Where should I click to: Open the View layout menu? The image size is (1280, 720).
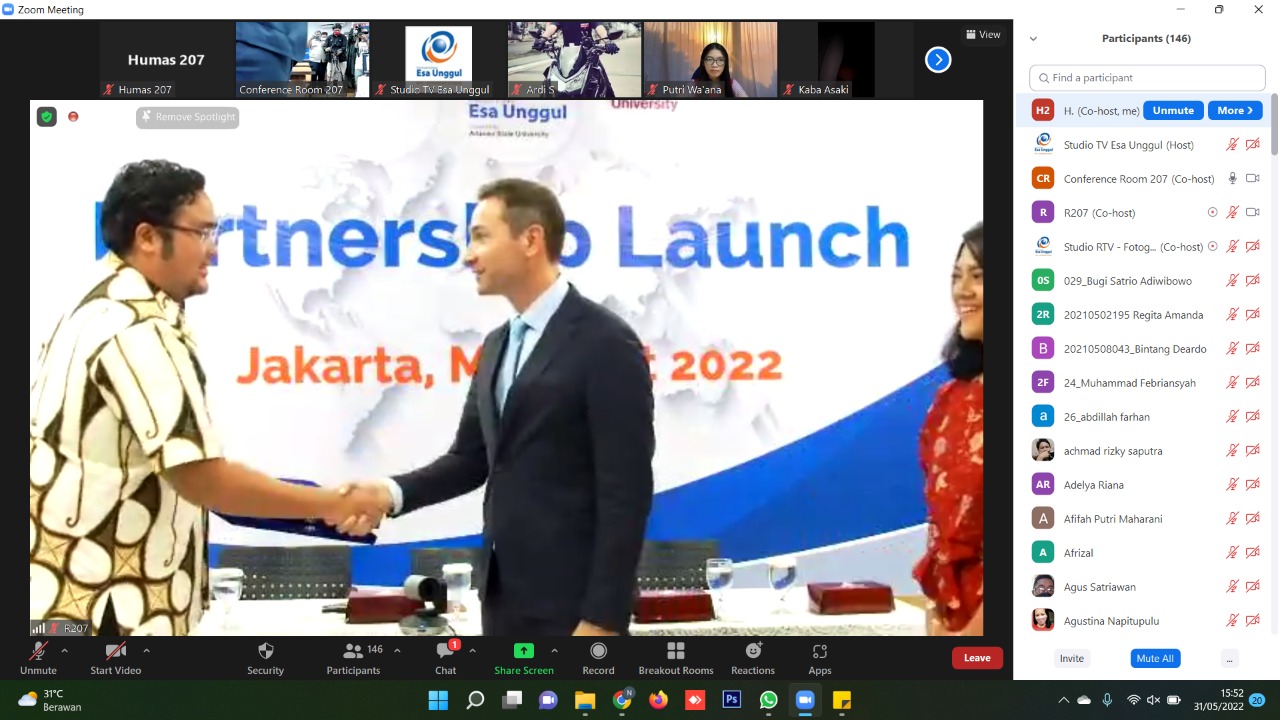983,35
